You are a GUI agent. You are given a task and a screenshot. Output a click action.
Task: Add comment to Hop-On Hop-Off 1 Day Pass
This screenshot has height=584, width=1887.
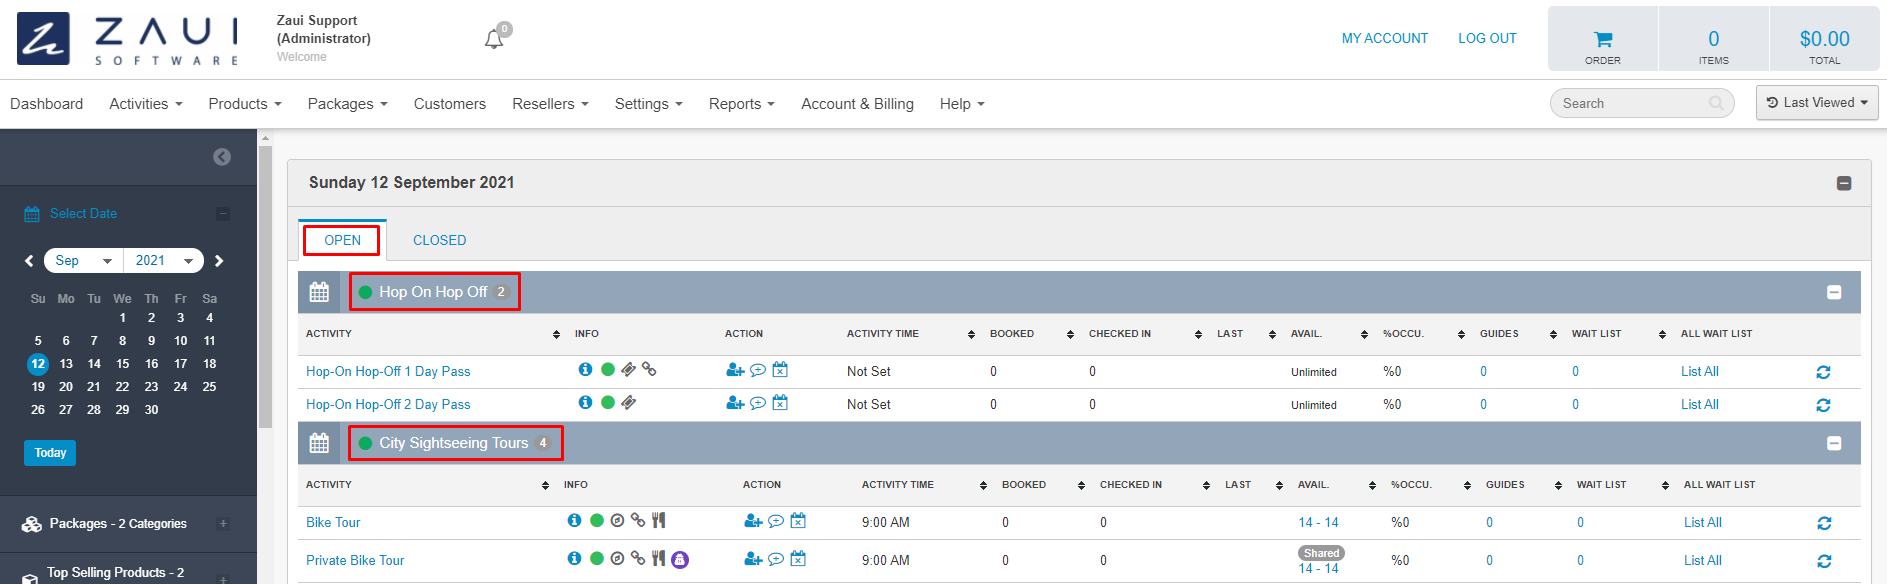(x=758, y=370)
